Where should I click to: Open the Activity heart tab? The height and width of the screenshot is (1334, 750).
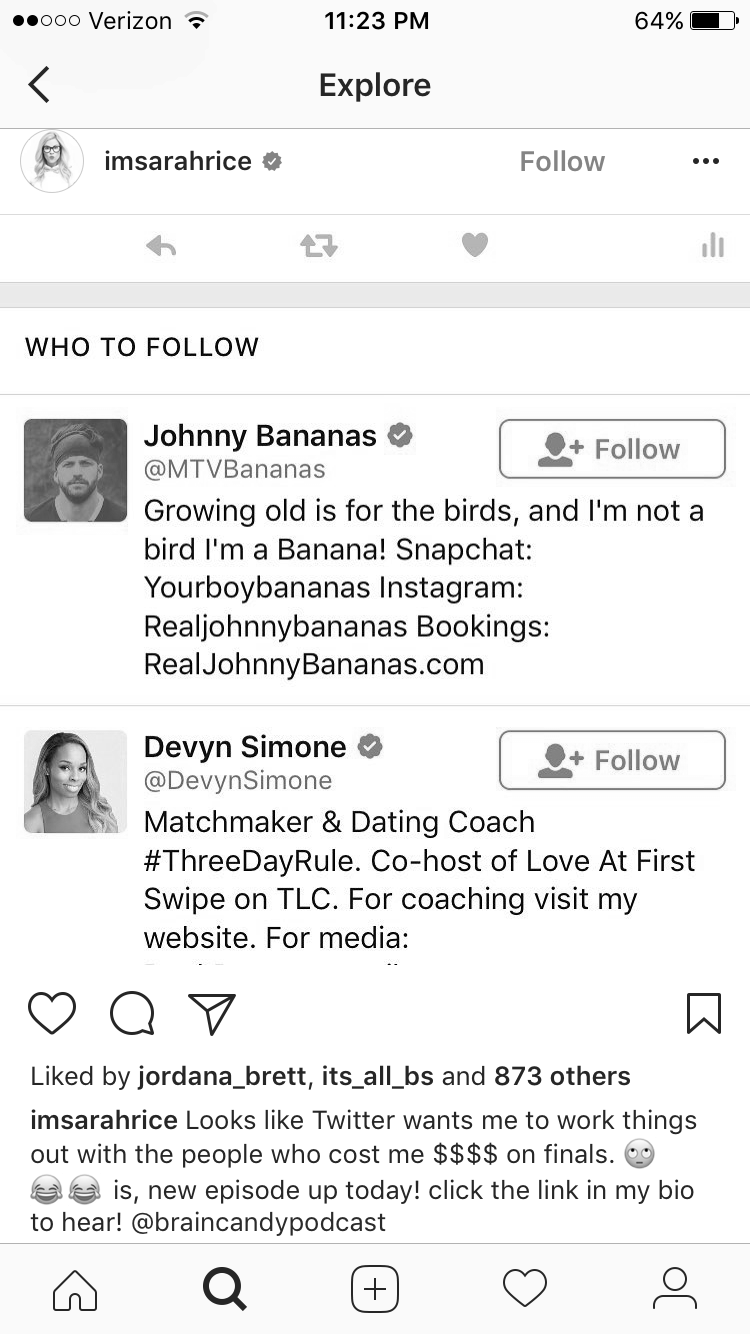[x=525, y=1289]
